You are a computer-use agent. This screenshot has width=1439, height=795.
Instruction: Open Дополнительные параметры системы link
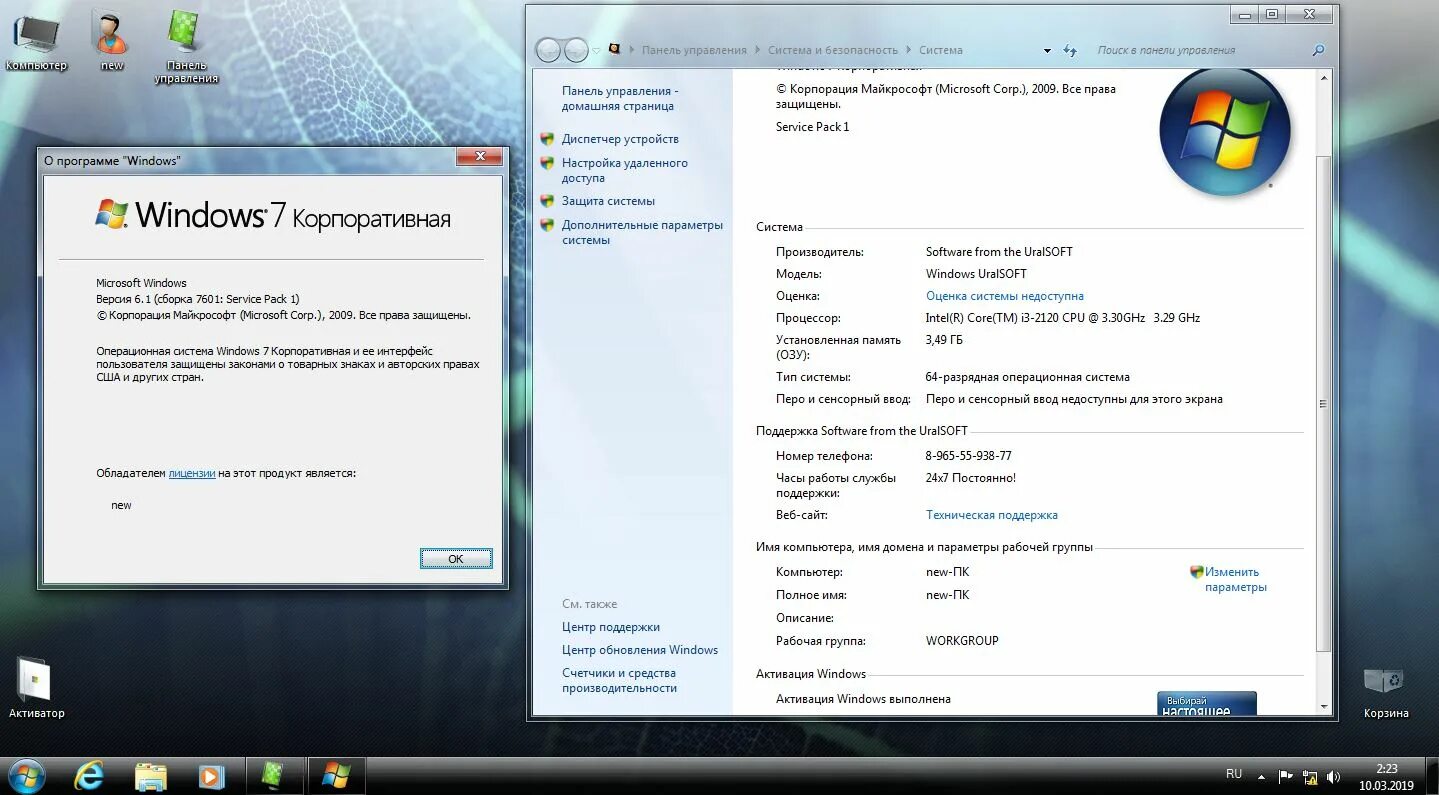click(642, 232)
